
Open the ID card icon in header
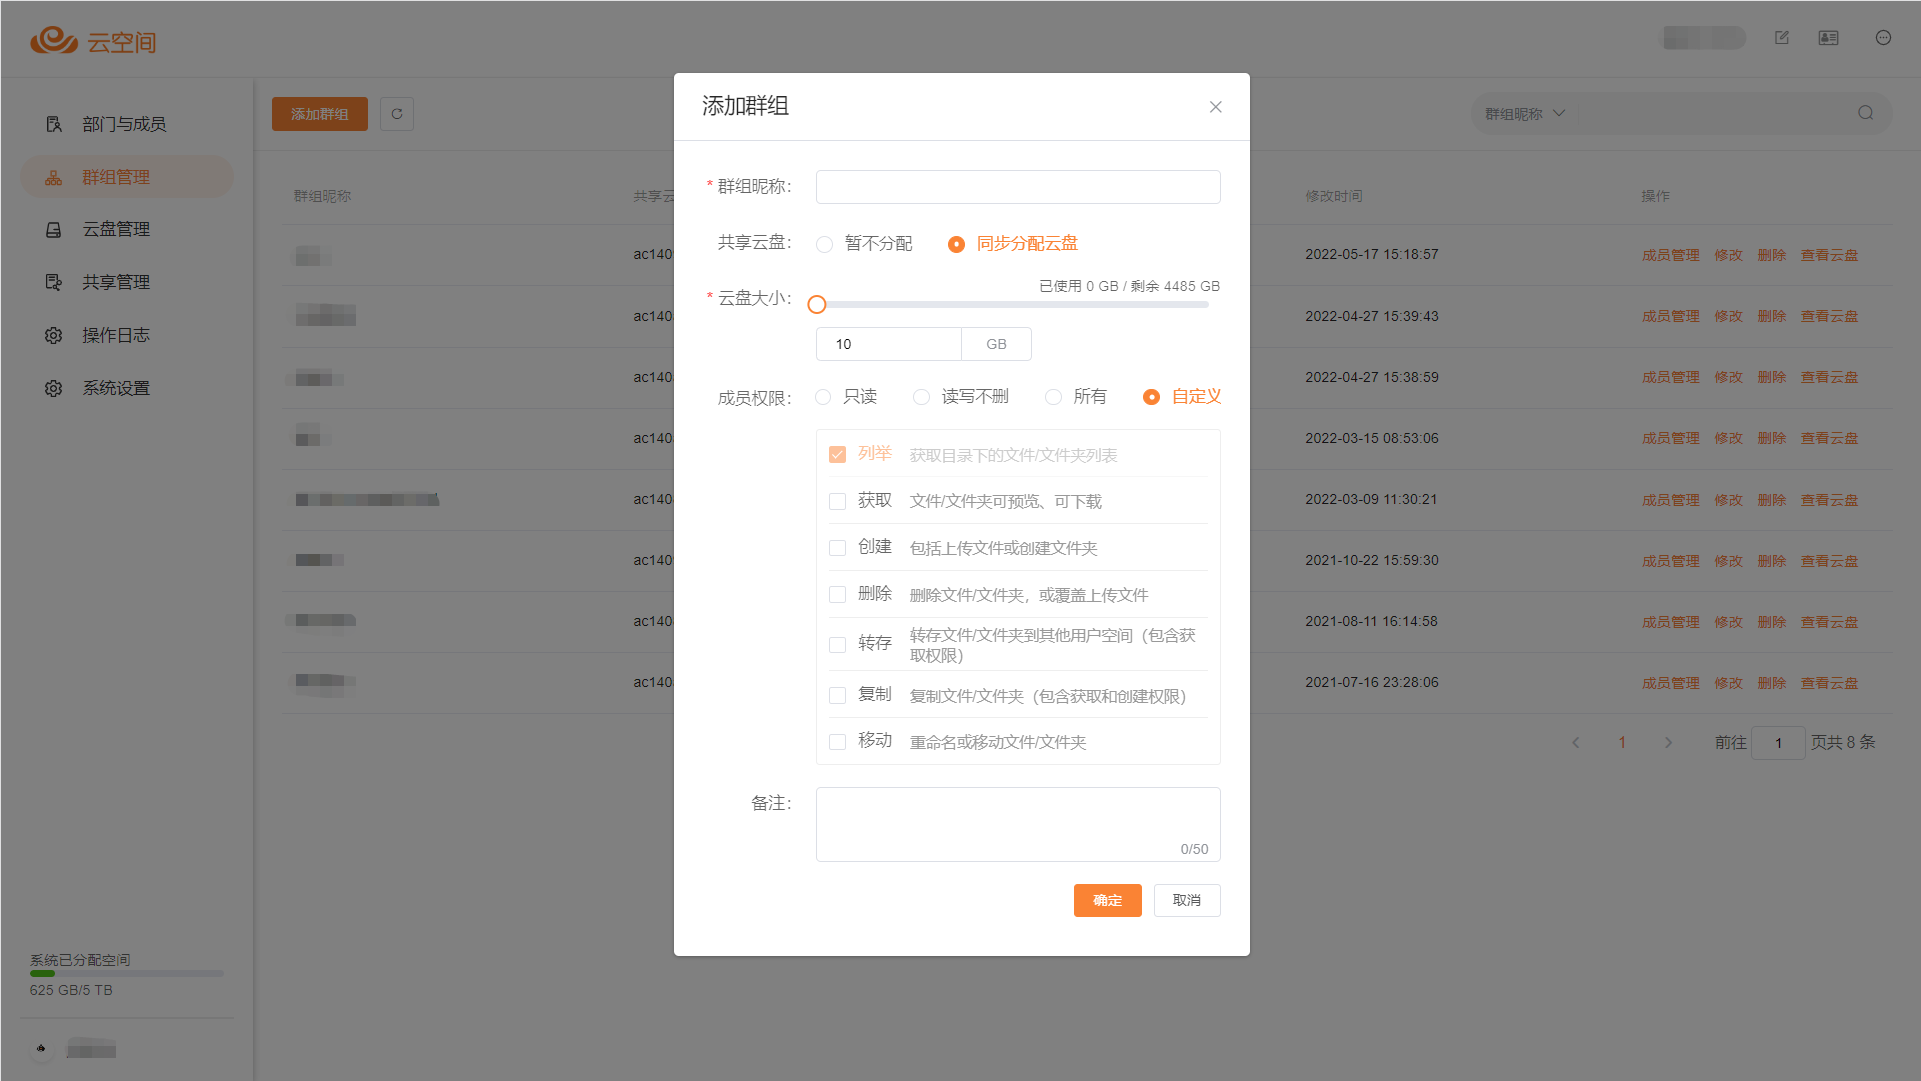[x=1828, y=38]
